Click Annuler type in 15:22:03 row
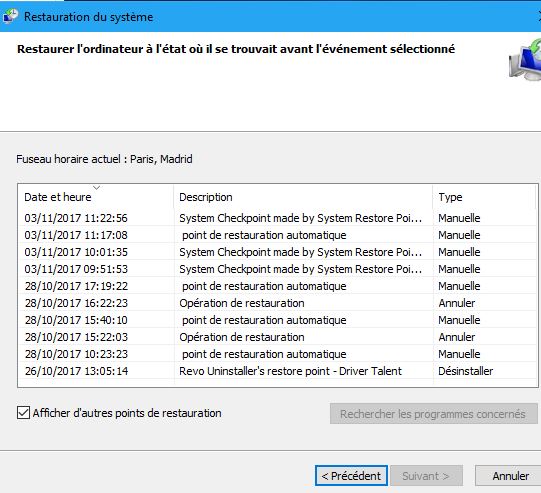Image resolution: width=541 pixels, height=493 pixels. [456, 337]
